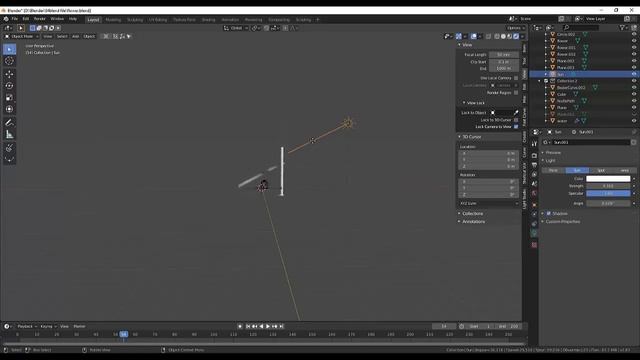Jump to the start frame in timeline
Screen dimensions: 640x360
point(248,326)
